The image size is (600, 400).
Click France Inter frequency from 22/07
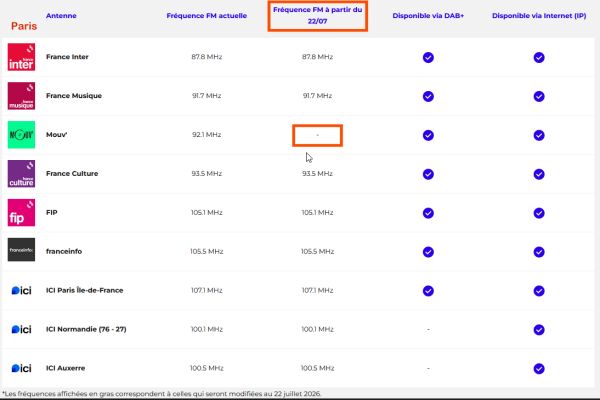318,57
